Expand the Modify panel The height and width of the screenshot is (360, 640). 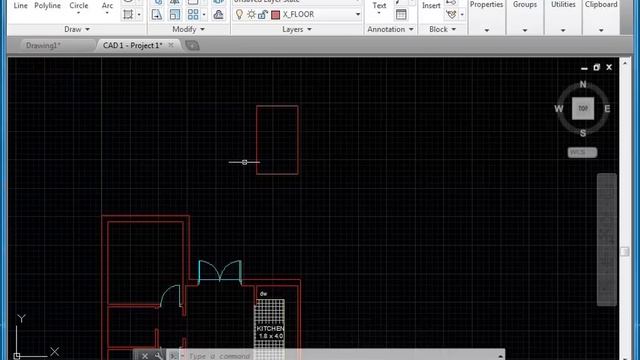188,29
